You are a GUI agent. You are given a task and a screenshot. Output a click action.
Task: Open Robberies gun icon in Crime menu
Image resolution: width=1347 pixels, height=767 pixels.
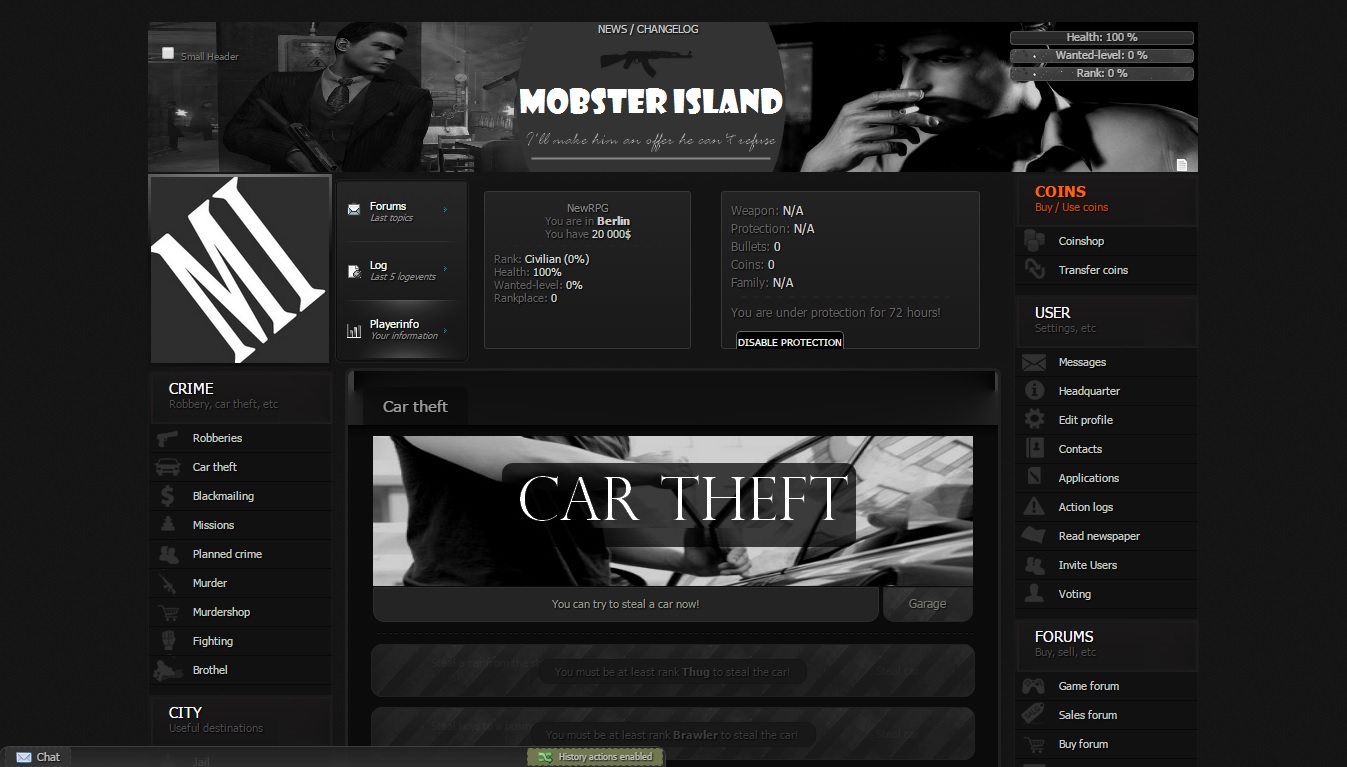pyautogui.click(x=167, y=438)
